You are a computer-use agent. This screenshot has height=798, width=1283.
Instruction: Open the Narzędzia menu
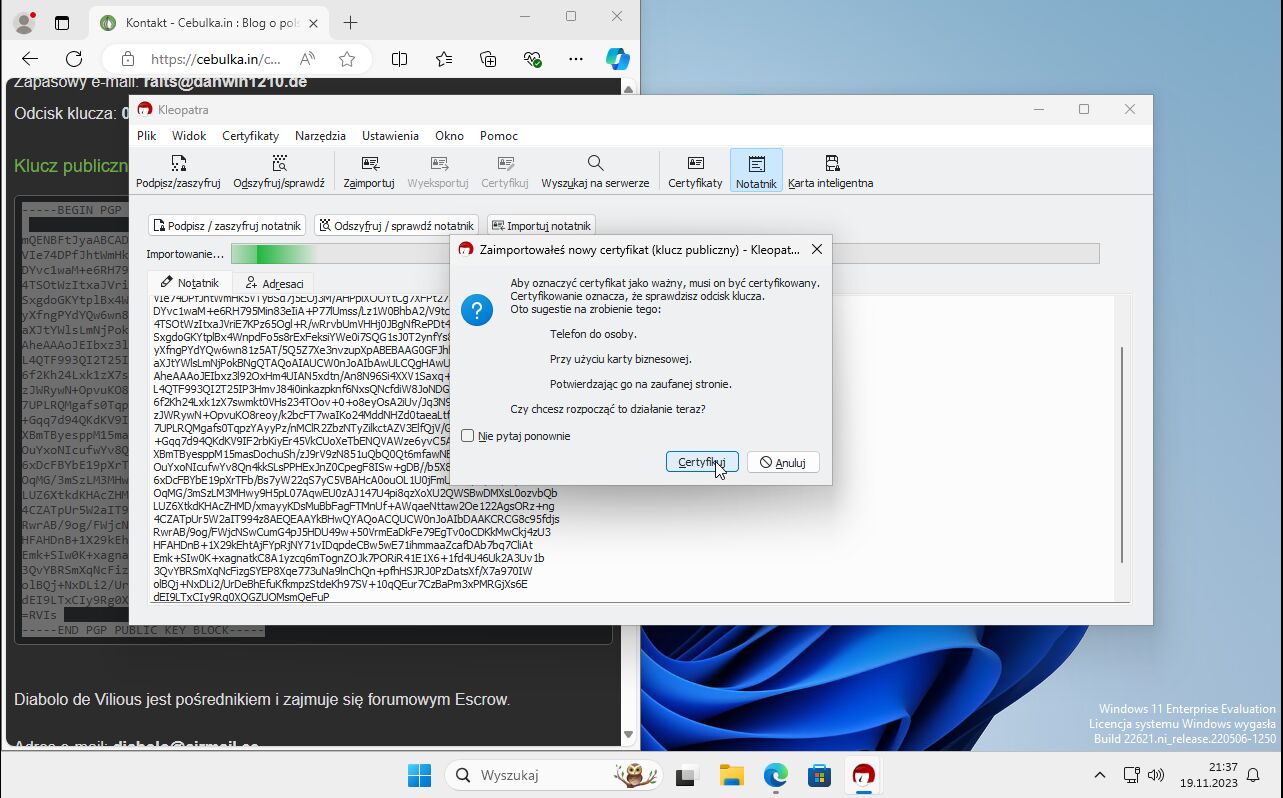320,136
